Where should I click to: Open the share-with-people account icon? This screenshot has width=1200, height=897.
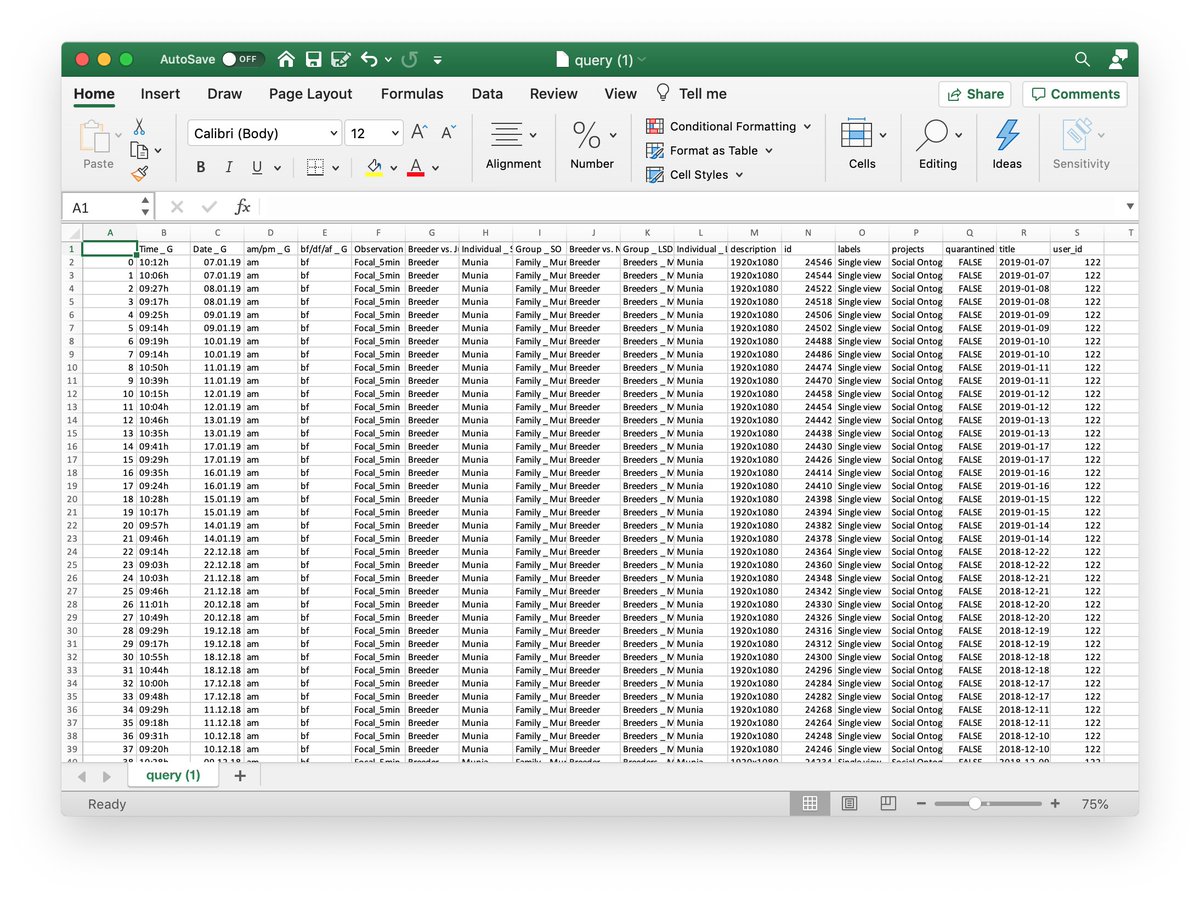[1118, 59]
